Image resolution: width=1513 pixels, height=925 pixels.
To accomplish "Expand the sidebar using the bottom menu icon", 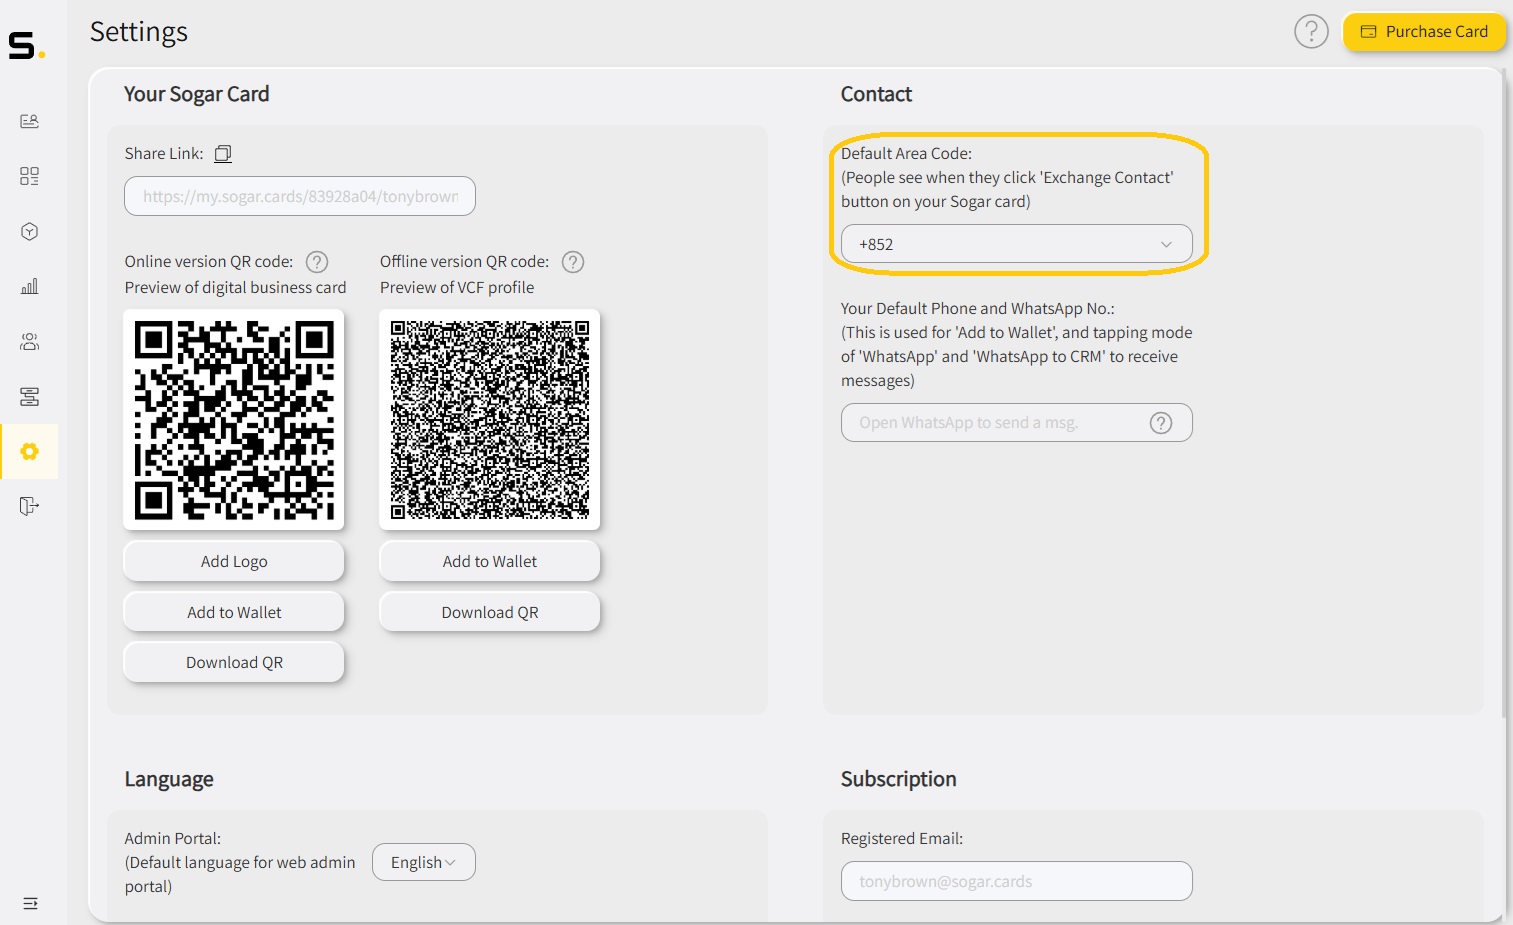I will click(30, 903).
